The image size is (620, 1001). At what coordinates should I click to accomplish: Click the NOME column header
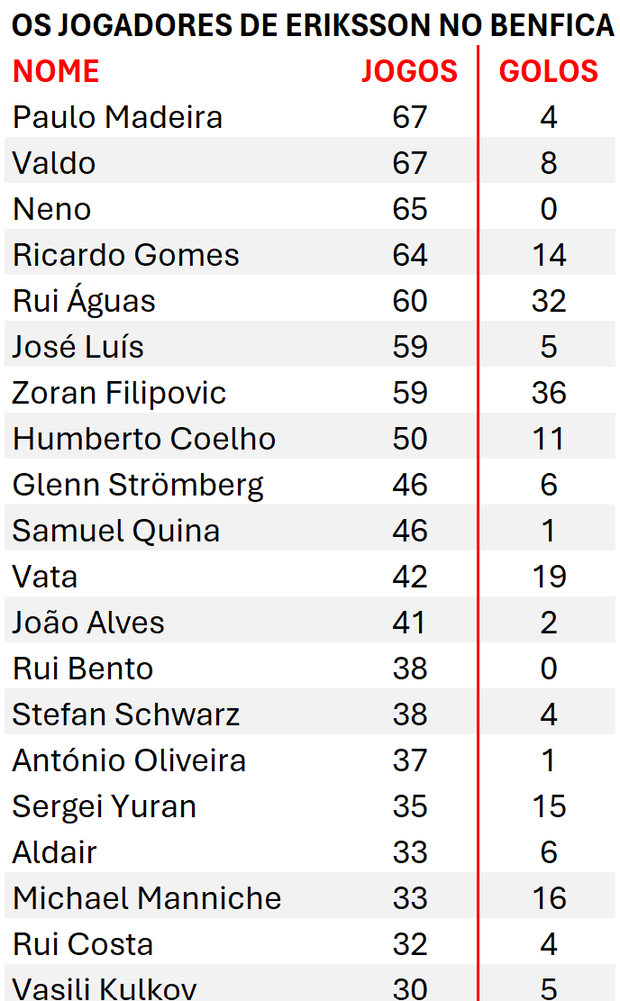click(x=56, y=71)
